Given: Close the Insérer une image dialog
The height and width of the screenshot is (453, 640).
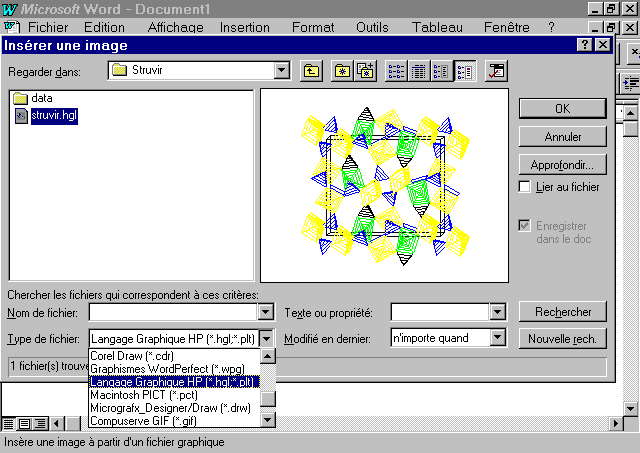Looking at the screenshot, I should [602, 44].
